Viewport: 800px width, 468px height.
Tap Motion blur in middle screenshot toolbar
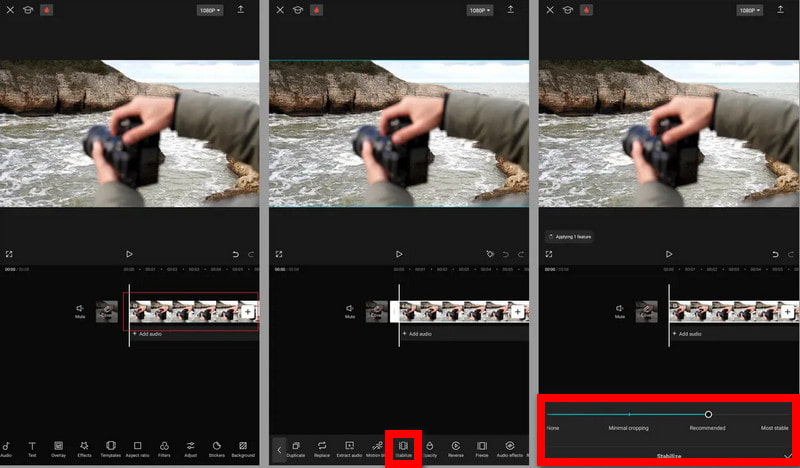[377, 449]
